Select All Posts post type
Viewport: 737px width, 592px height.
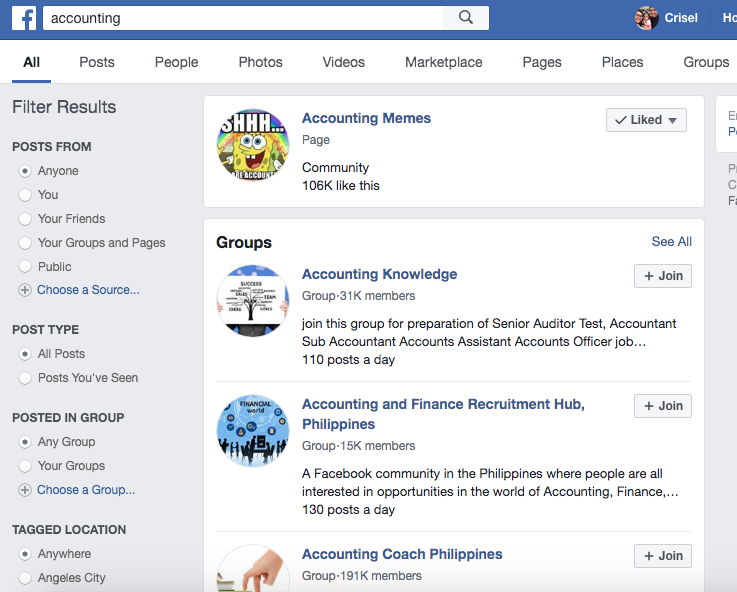click(25, 354)
